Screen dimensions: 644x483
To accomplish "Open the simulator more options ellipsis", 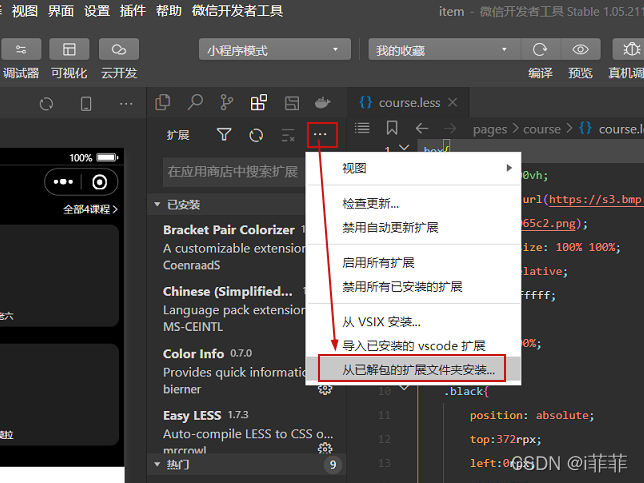I will [126, 104].
